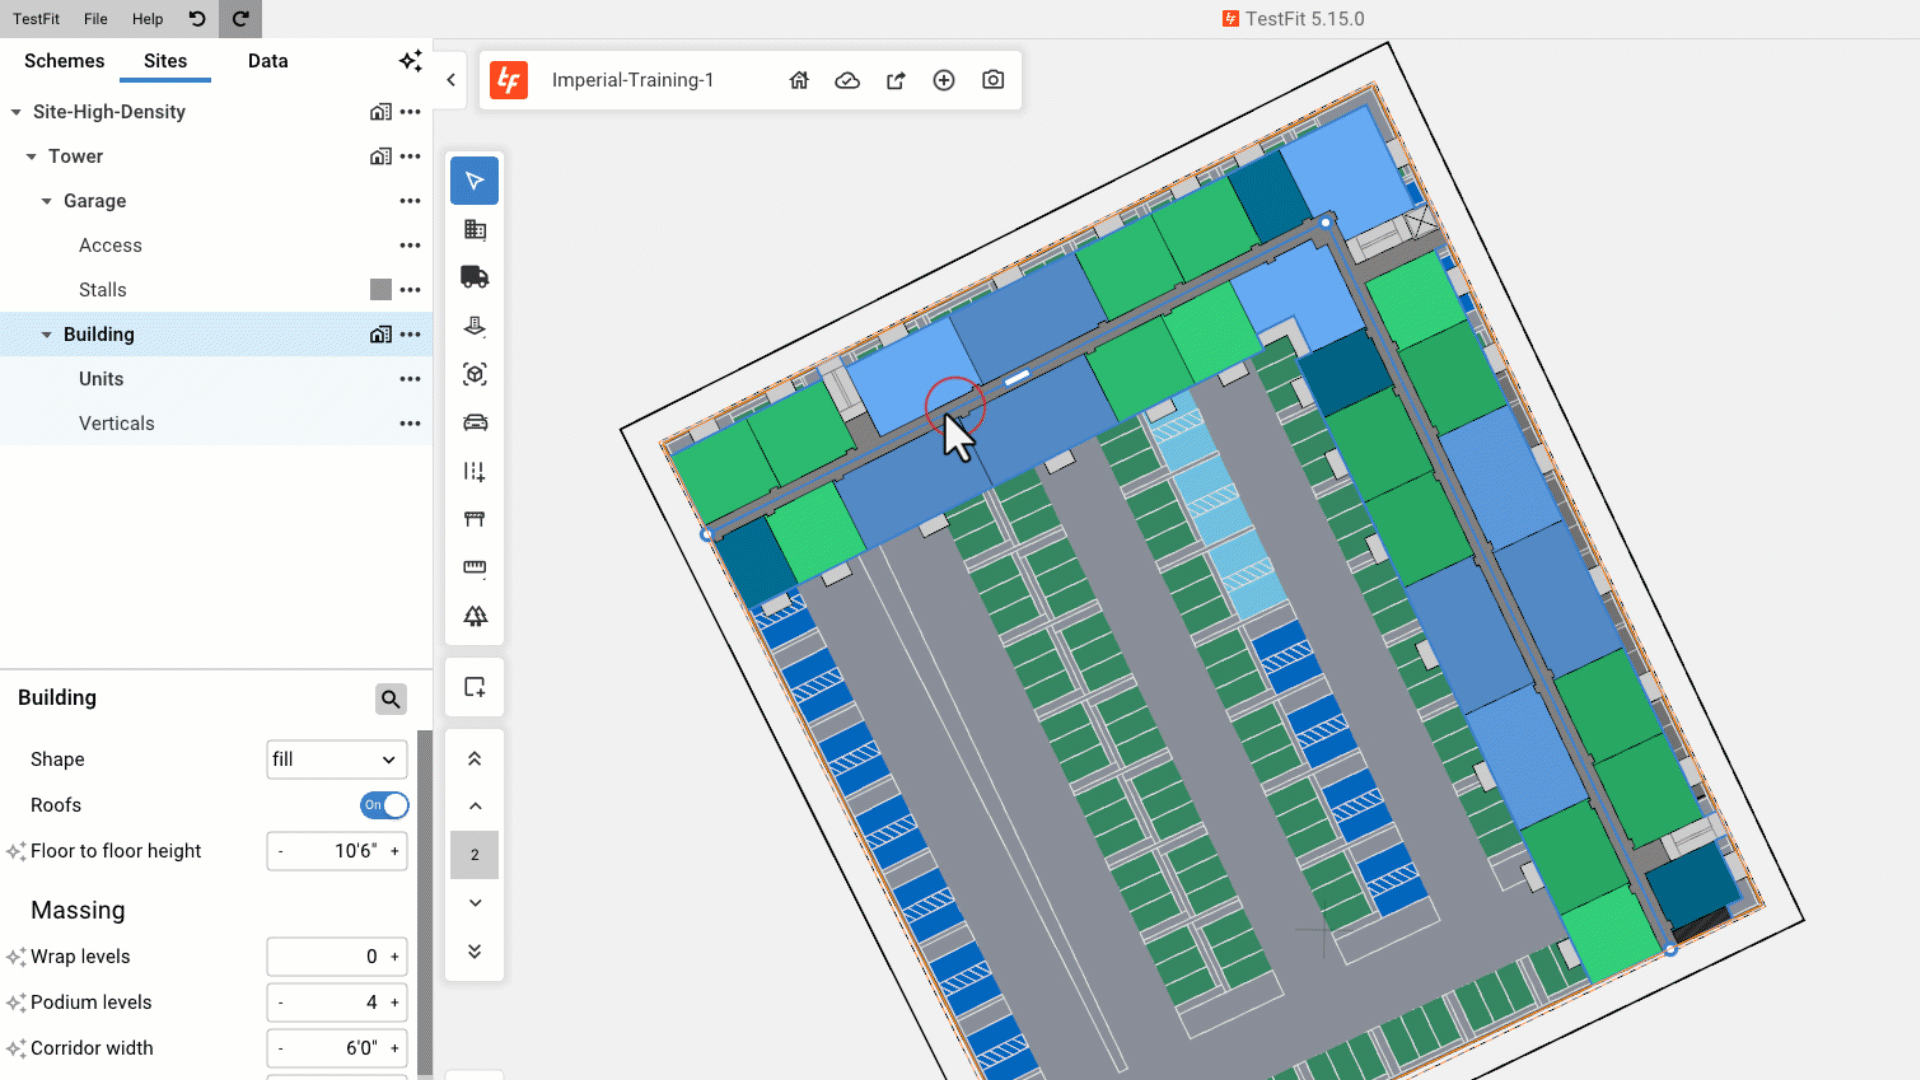This screenshot has width=1920, height=1080.
Task: Select the trees landscape tool
Action: 475,616
